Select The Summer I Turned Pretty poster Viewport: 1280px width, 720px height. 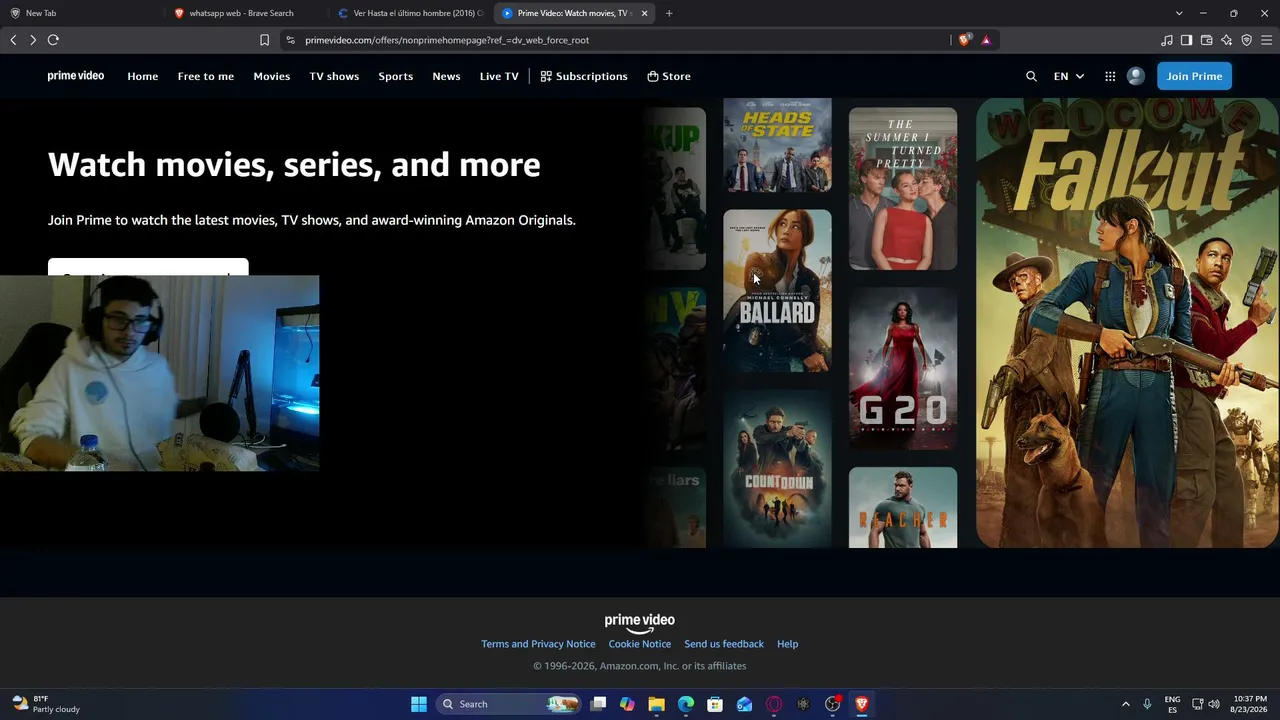pos(903,188)
